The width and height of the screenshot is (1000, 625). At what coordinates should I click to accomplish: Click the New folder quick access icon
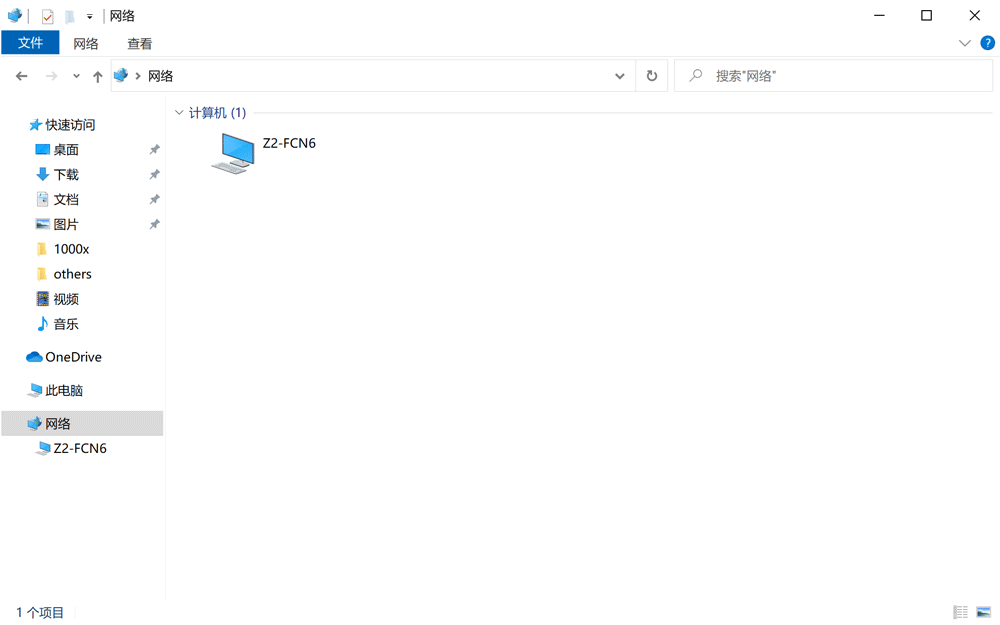pyautogui.click(x=70, y=16)
